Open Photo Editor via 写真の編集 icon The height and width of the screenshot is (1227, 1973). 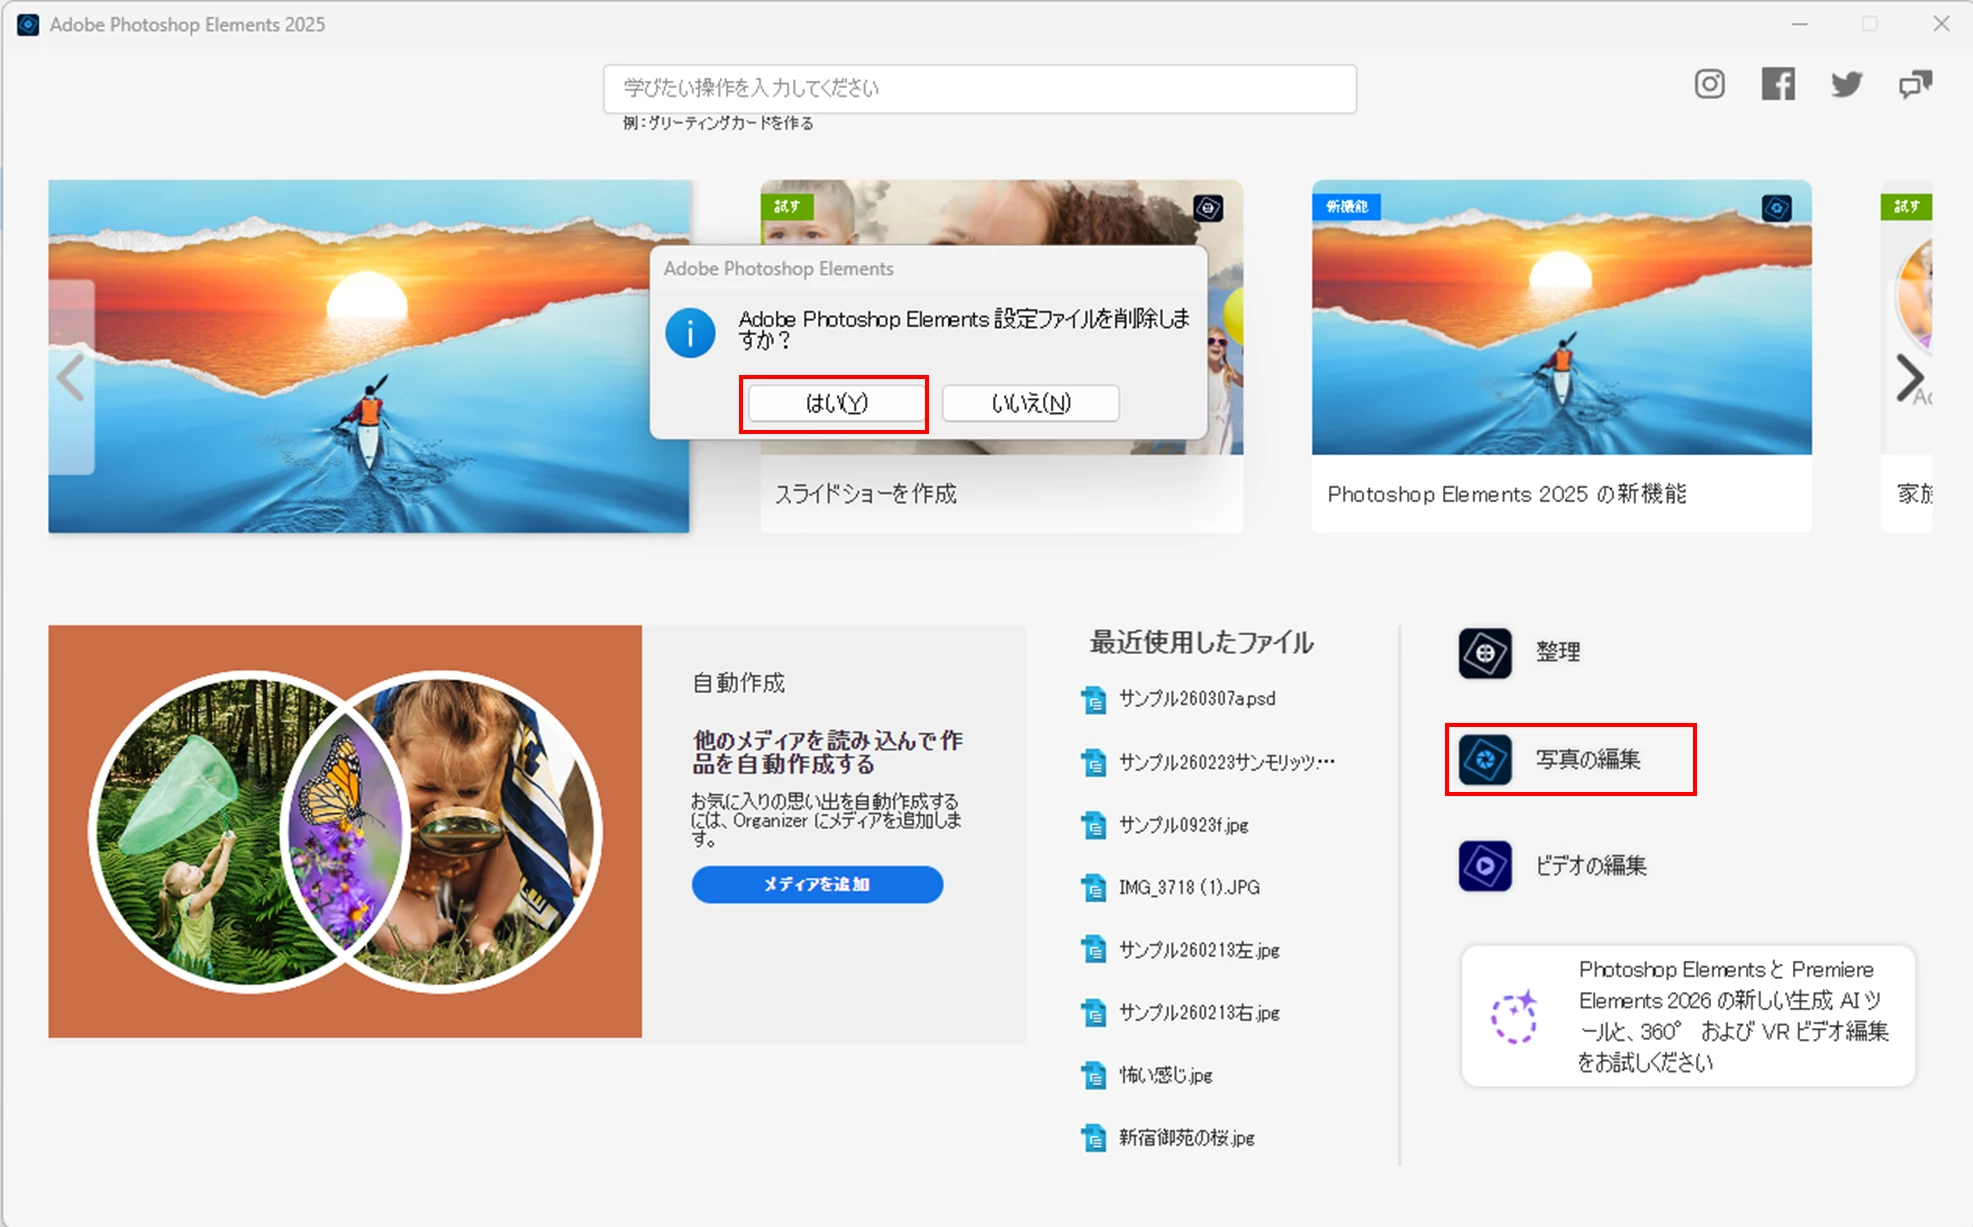point(1485,760)
